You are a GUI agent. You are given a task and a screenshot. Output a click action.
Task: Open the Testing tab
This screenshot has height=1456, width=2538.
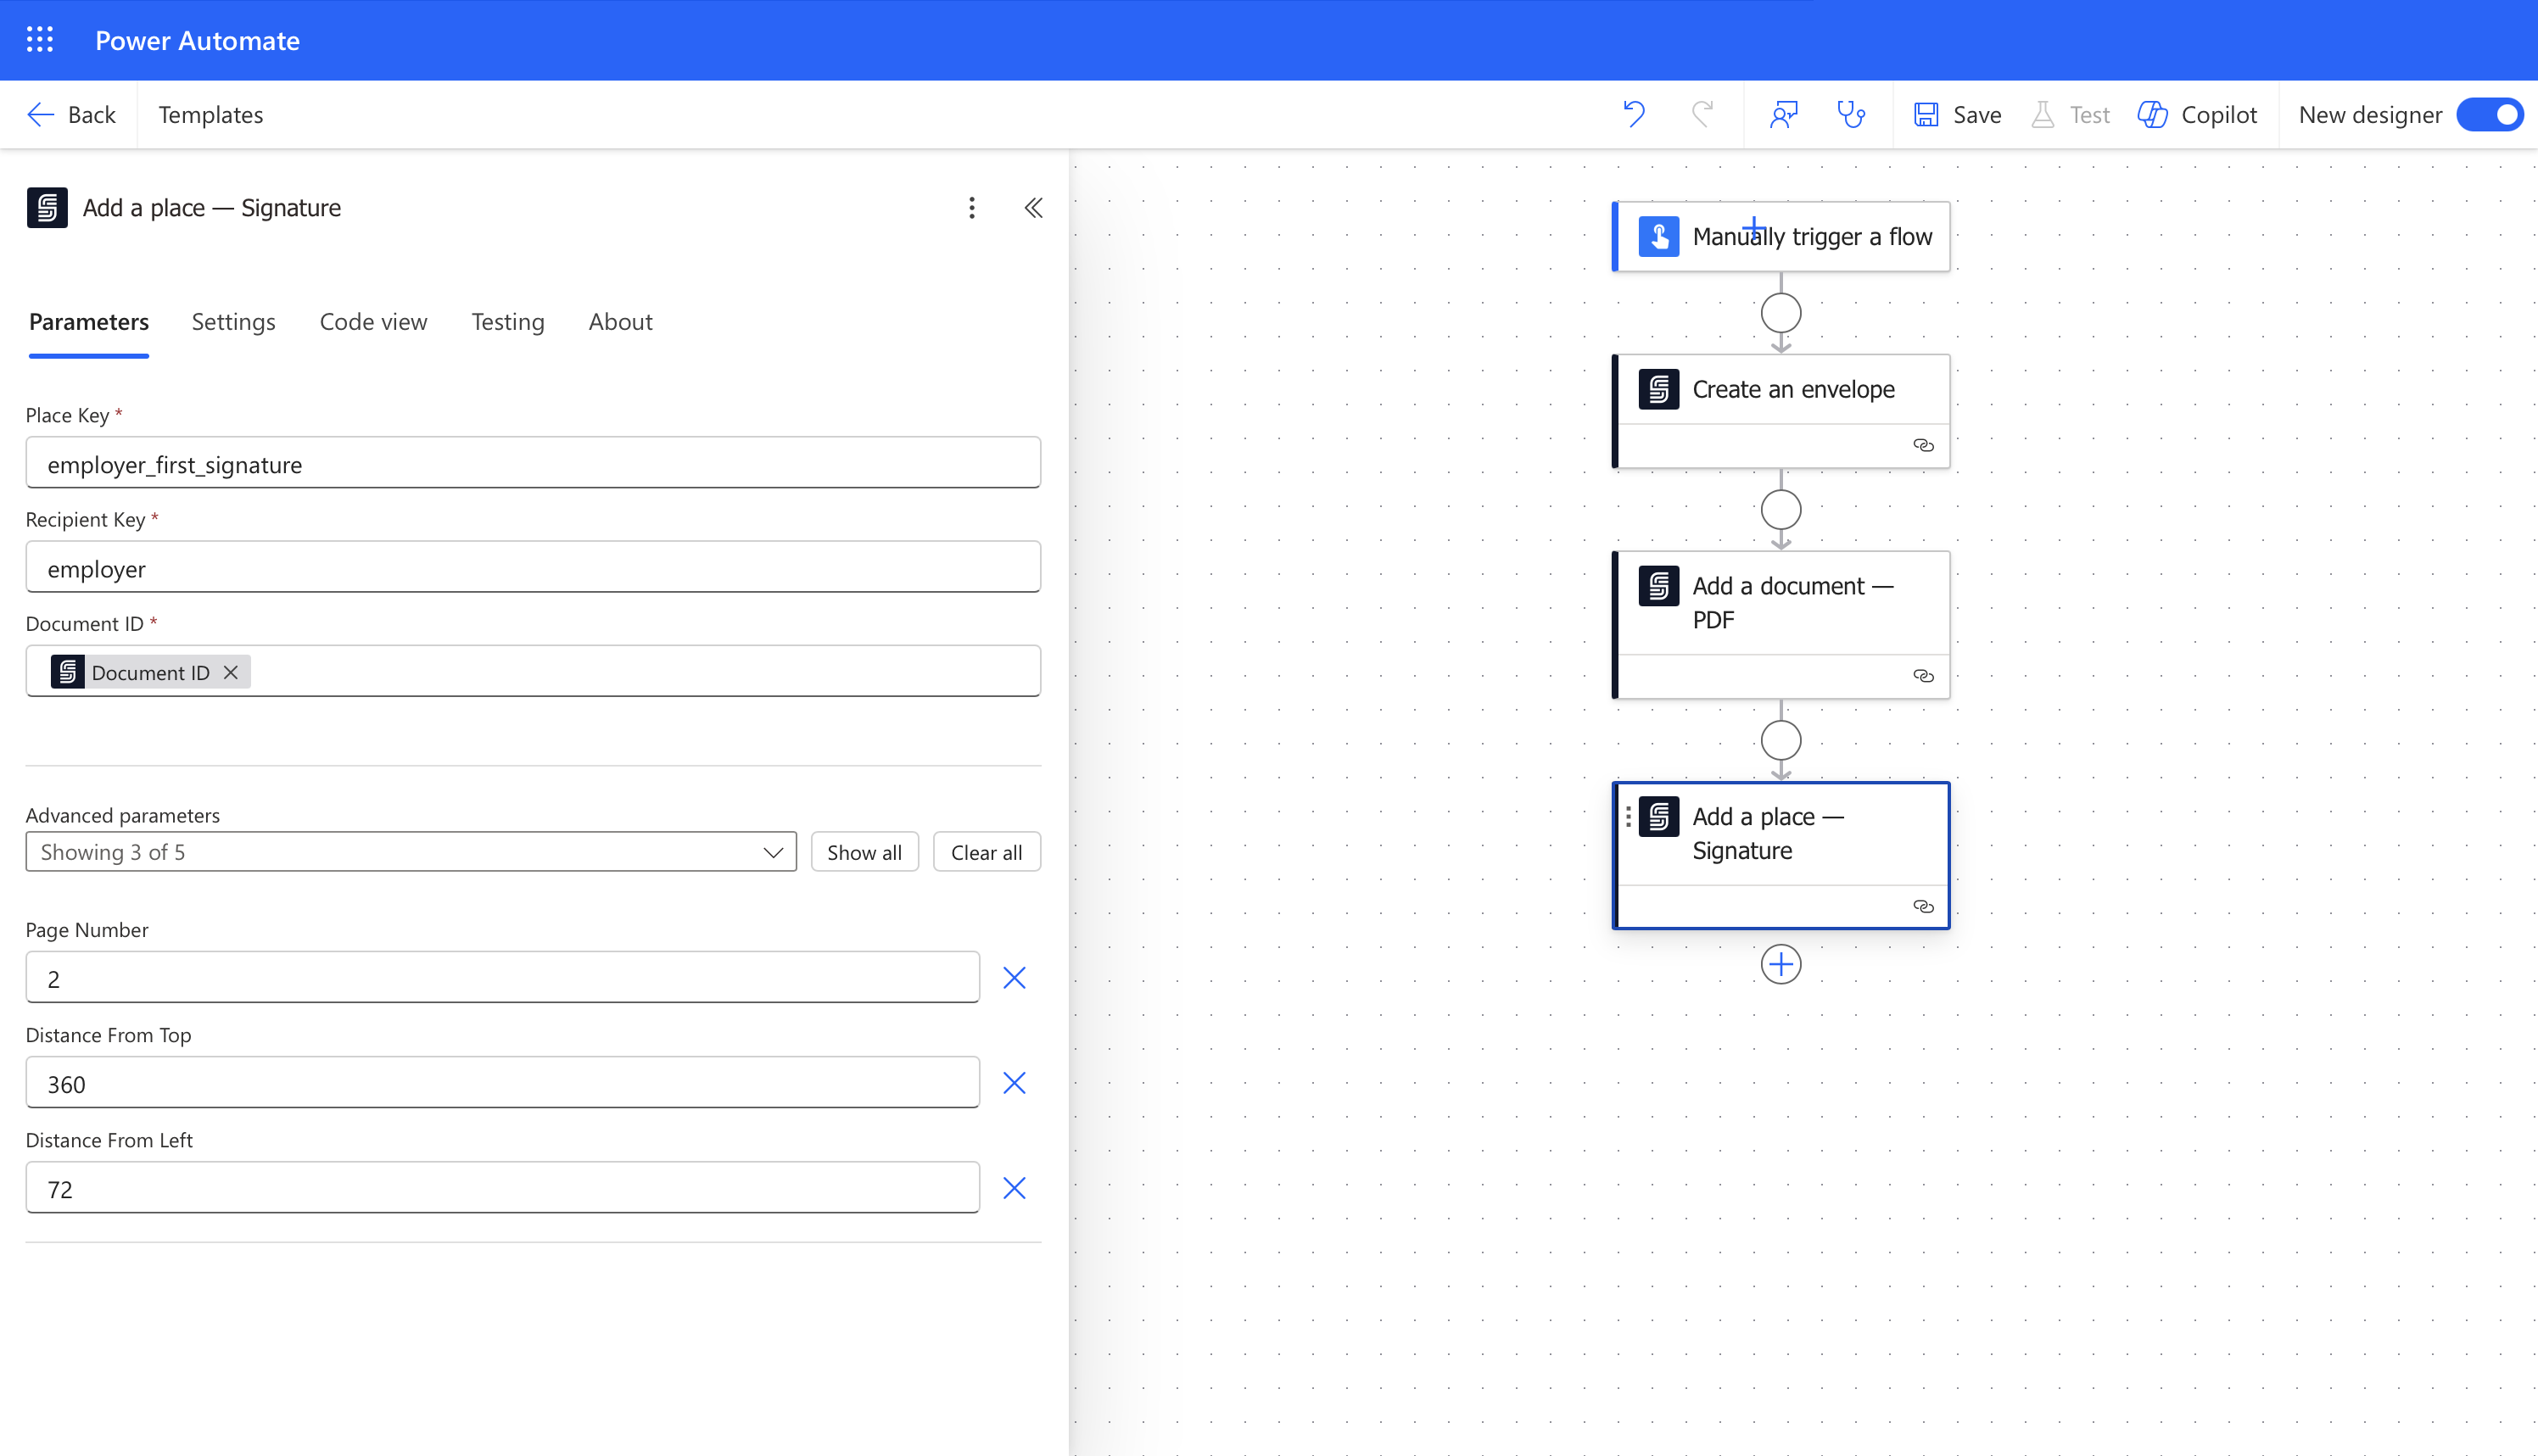coord(508,322)
